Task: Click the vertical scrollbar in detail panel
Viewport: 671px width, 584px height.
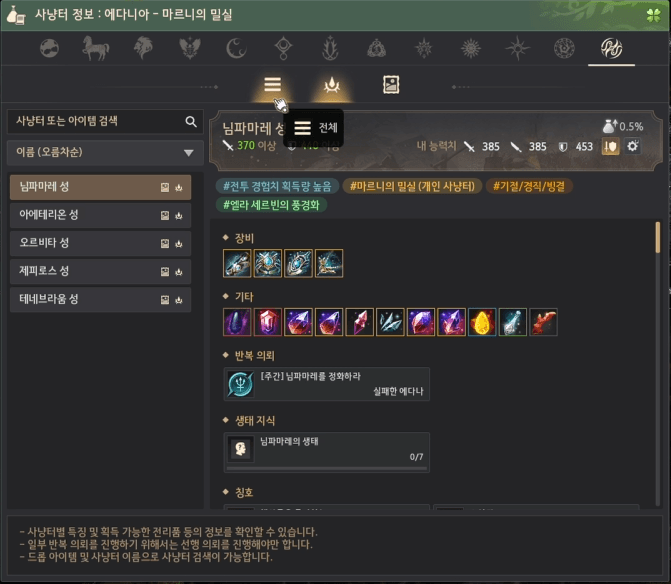Action: [x=658, y=364]
